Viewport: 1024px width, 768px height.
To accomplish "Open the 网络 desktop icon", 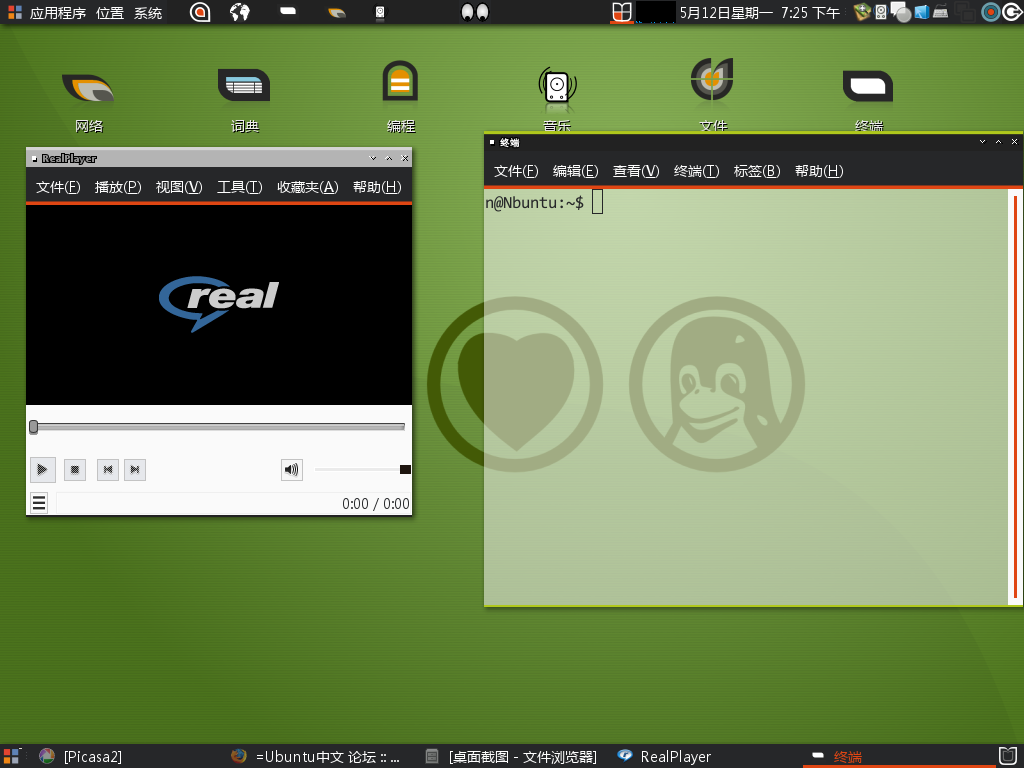I will coord(88,88).
